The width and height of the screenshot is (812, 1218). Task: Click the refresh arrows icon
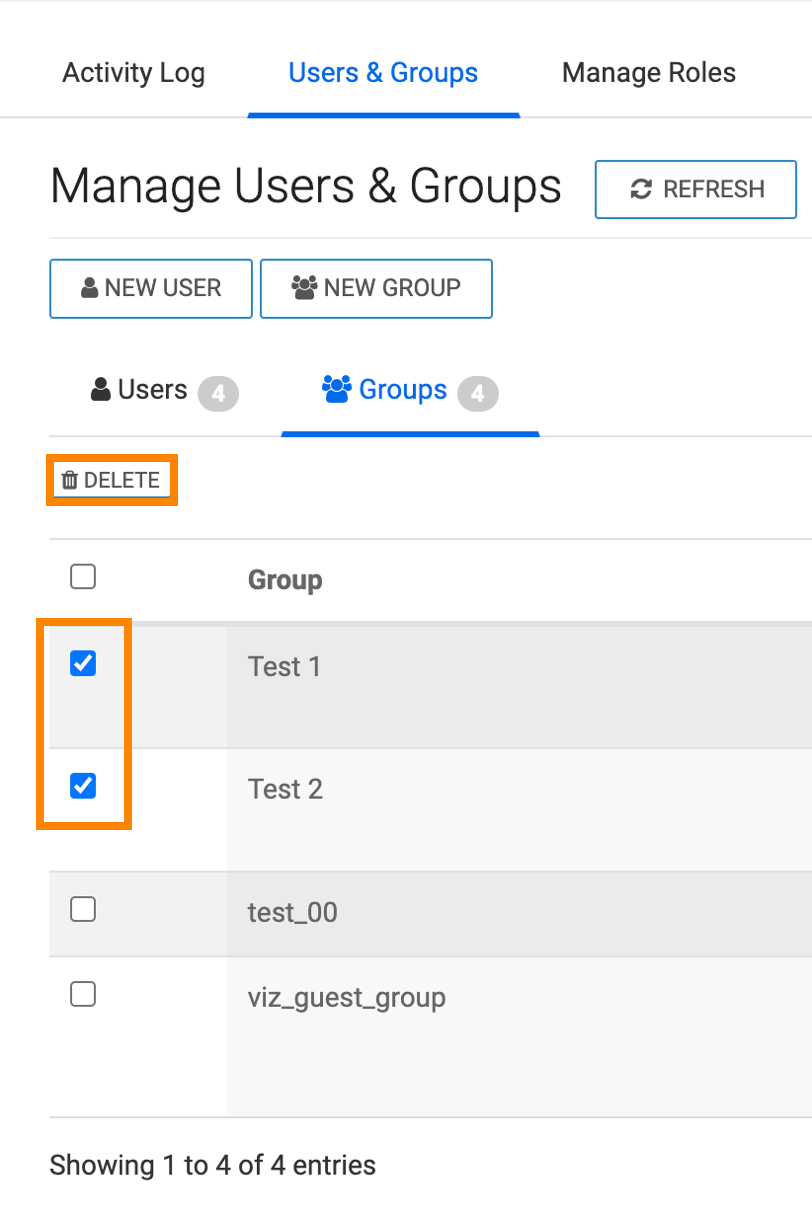point(641,189)
